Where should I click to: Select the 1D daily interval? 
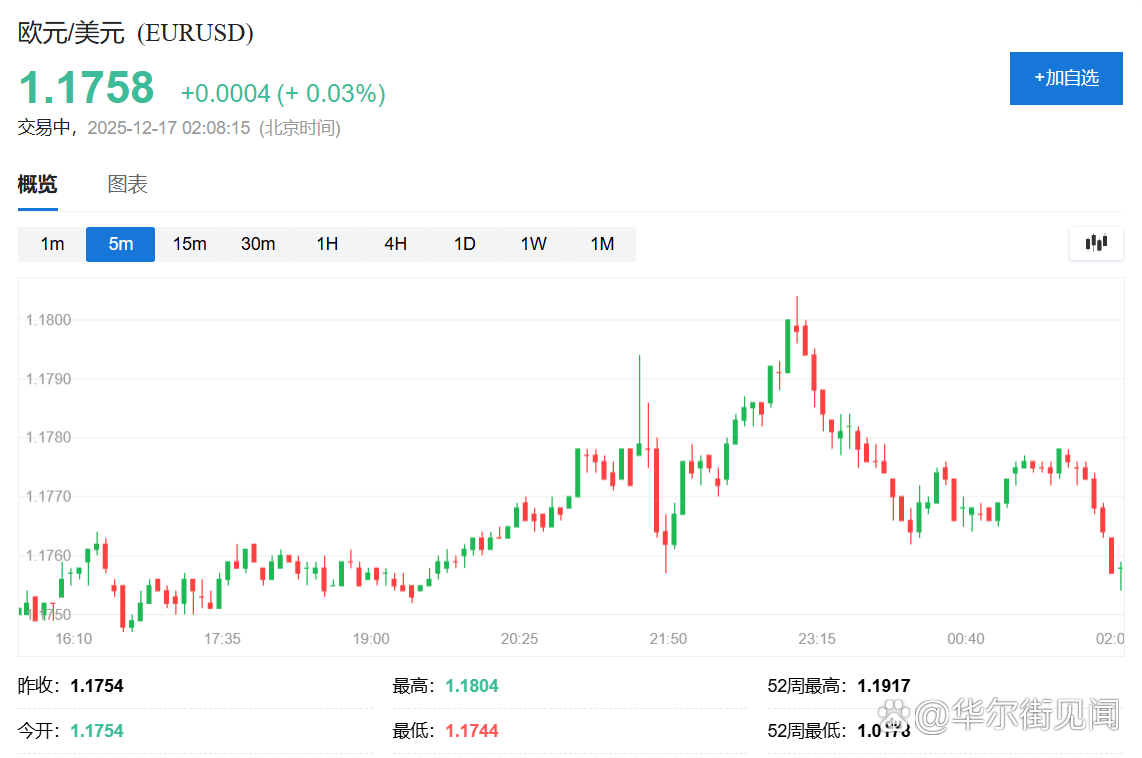click(x=463, y=244)
